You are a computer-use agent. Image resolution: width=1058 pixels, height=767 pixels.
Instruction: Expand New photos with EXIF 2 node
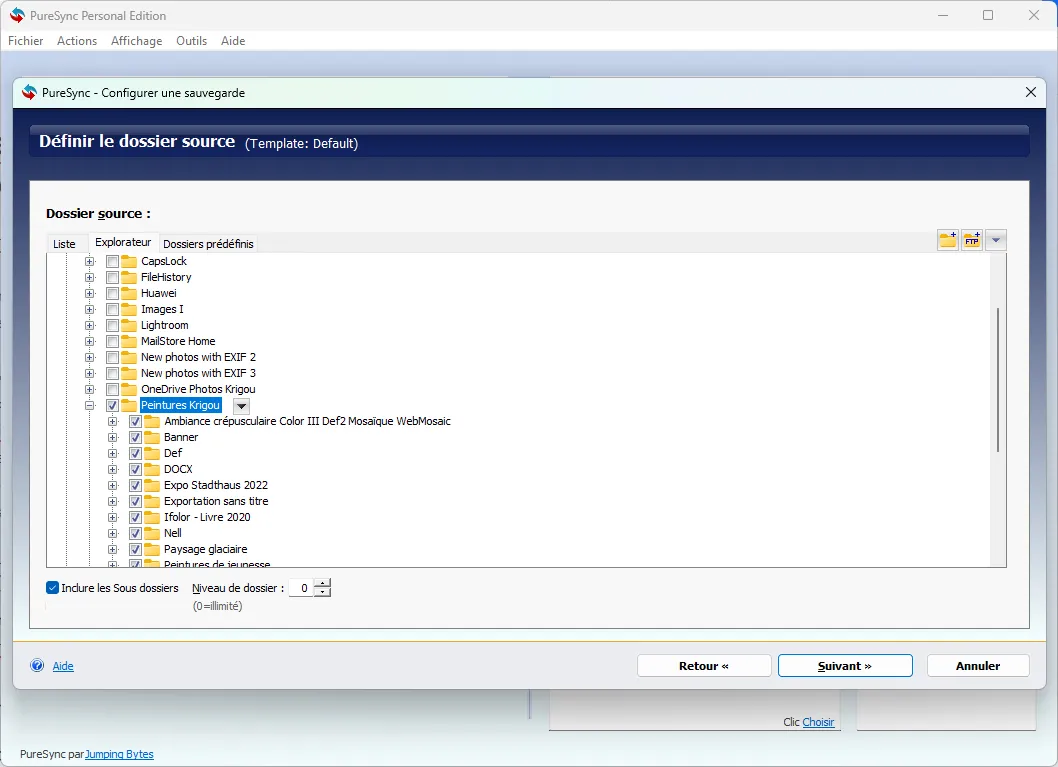(90, 358)
